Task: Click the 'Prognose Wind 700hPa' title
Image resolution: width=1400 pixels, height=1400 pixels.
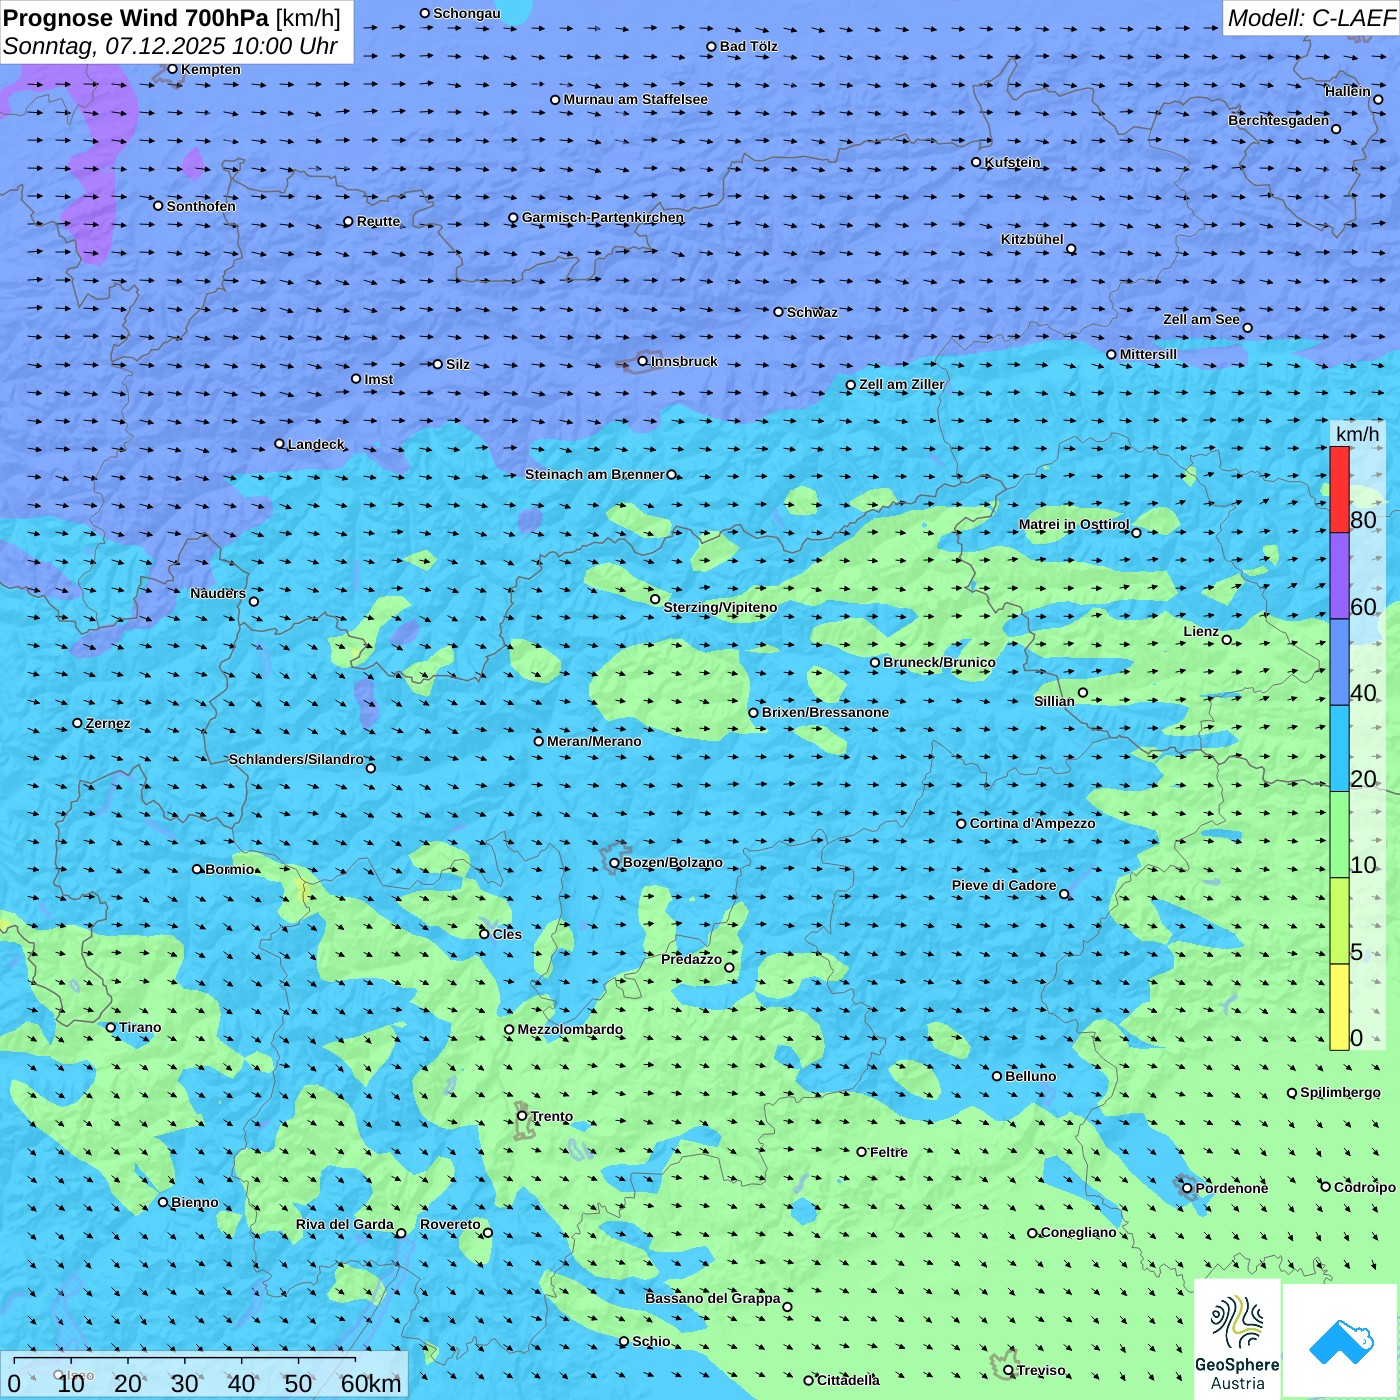Action: click(x=136, y=18)
